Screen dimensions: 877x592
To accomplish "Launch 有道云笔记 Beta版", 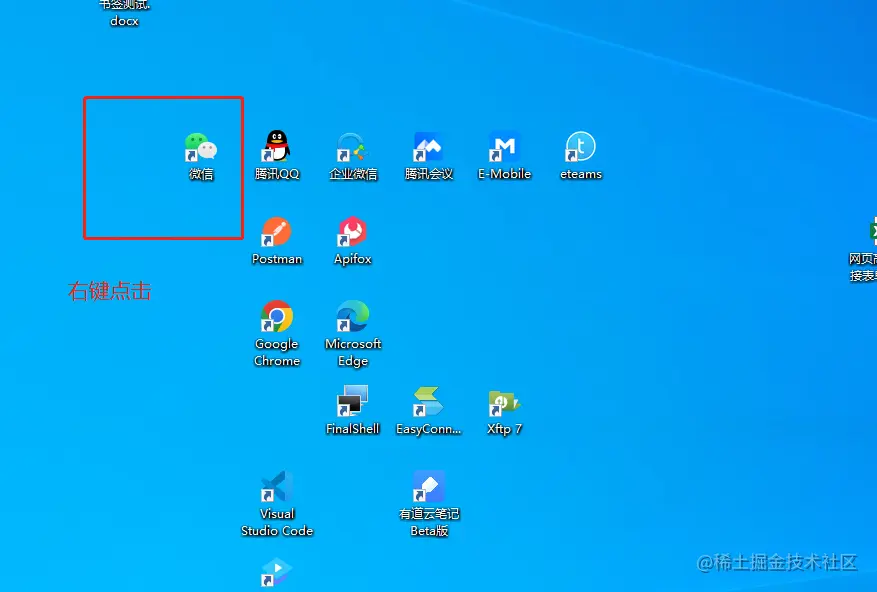I will (x=429, y=490).
